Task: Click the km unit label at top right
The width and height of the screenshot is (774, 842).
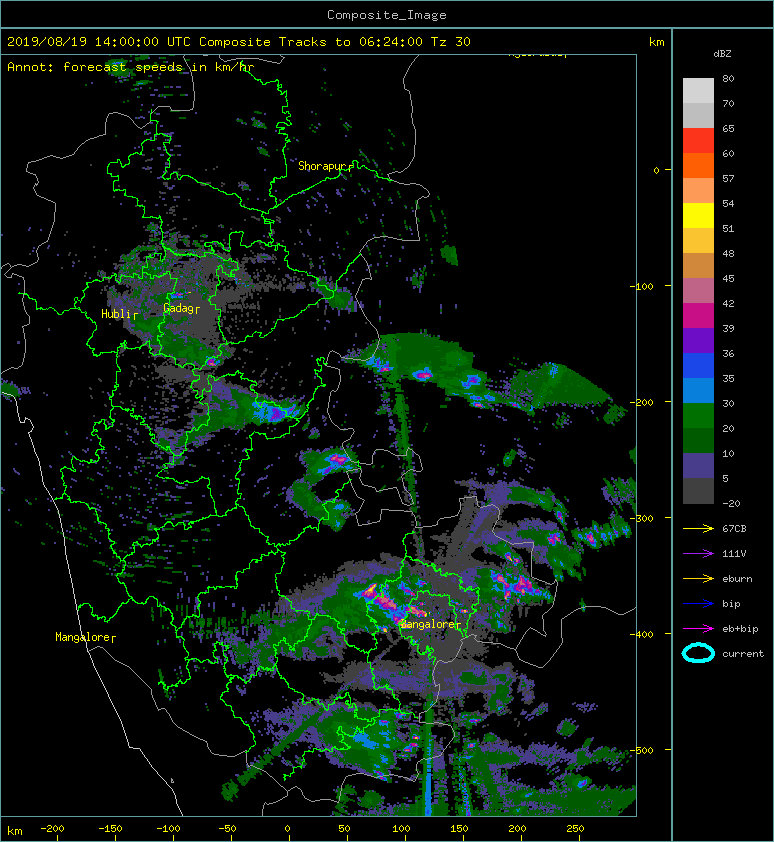Action: point(656,42)
